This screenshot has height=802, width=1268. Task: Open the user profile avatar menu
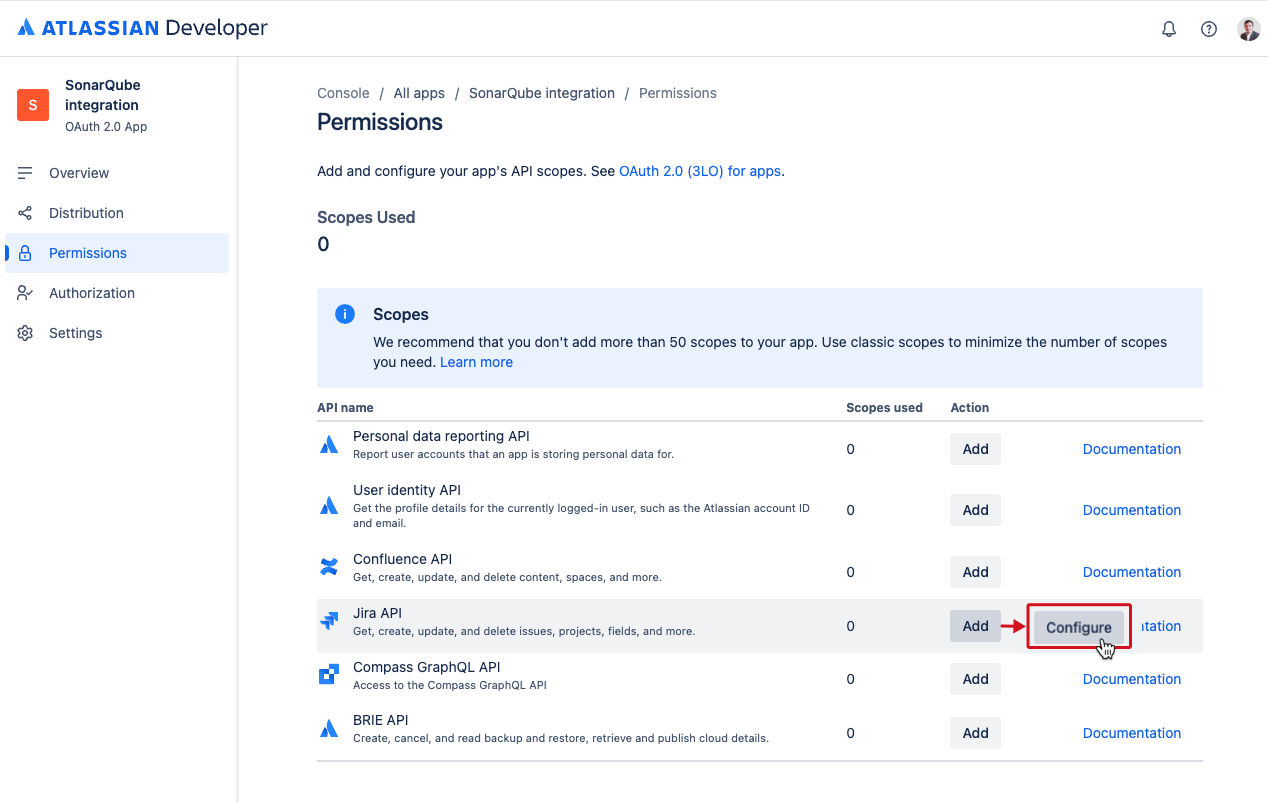click(x=1248, y=28)
